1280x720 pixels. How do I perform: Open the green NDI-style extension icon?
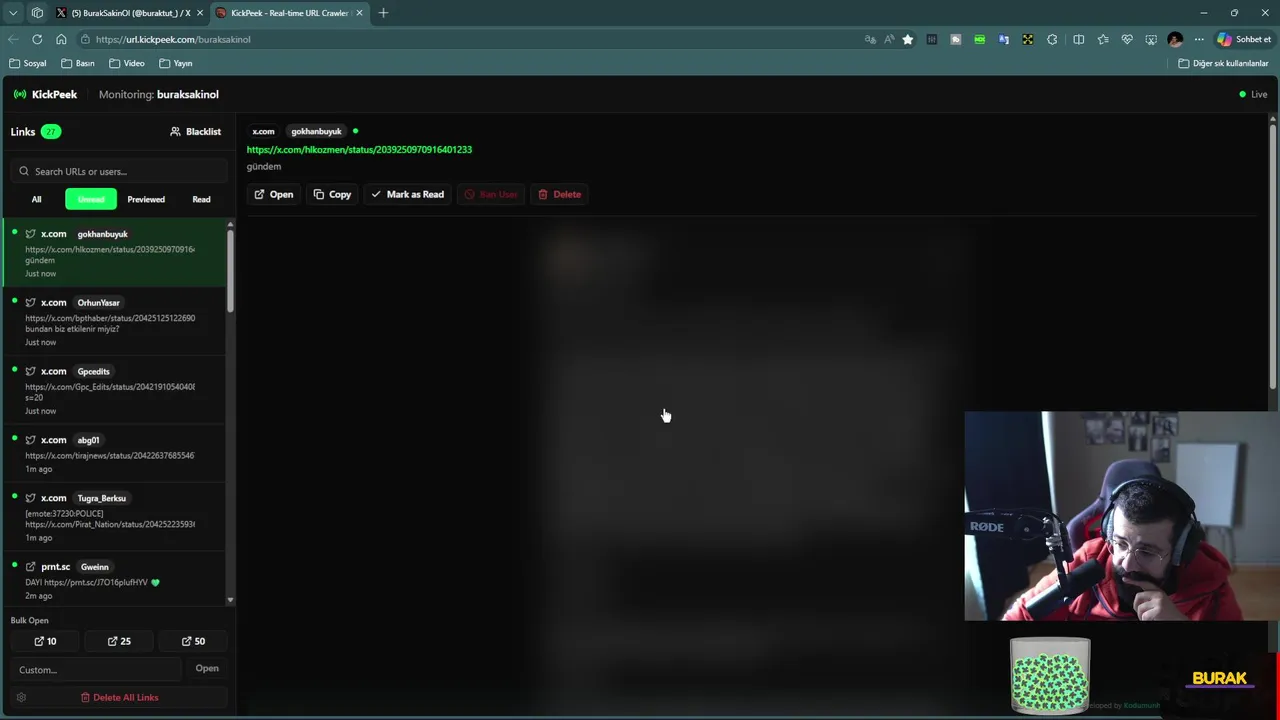[980, 39]
